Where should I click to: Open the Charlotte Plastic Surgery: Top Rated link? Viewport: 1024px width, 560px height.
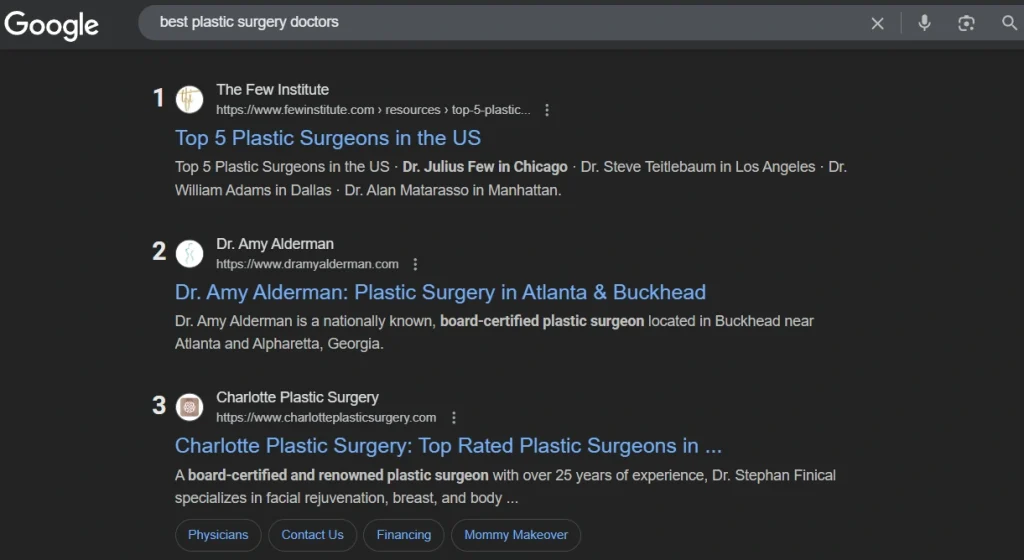click(x=448, y=446)
